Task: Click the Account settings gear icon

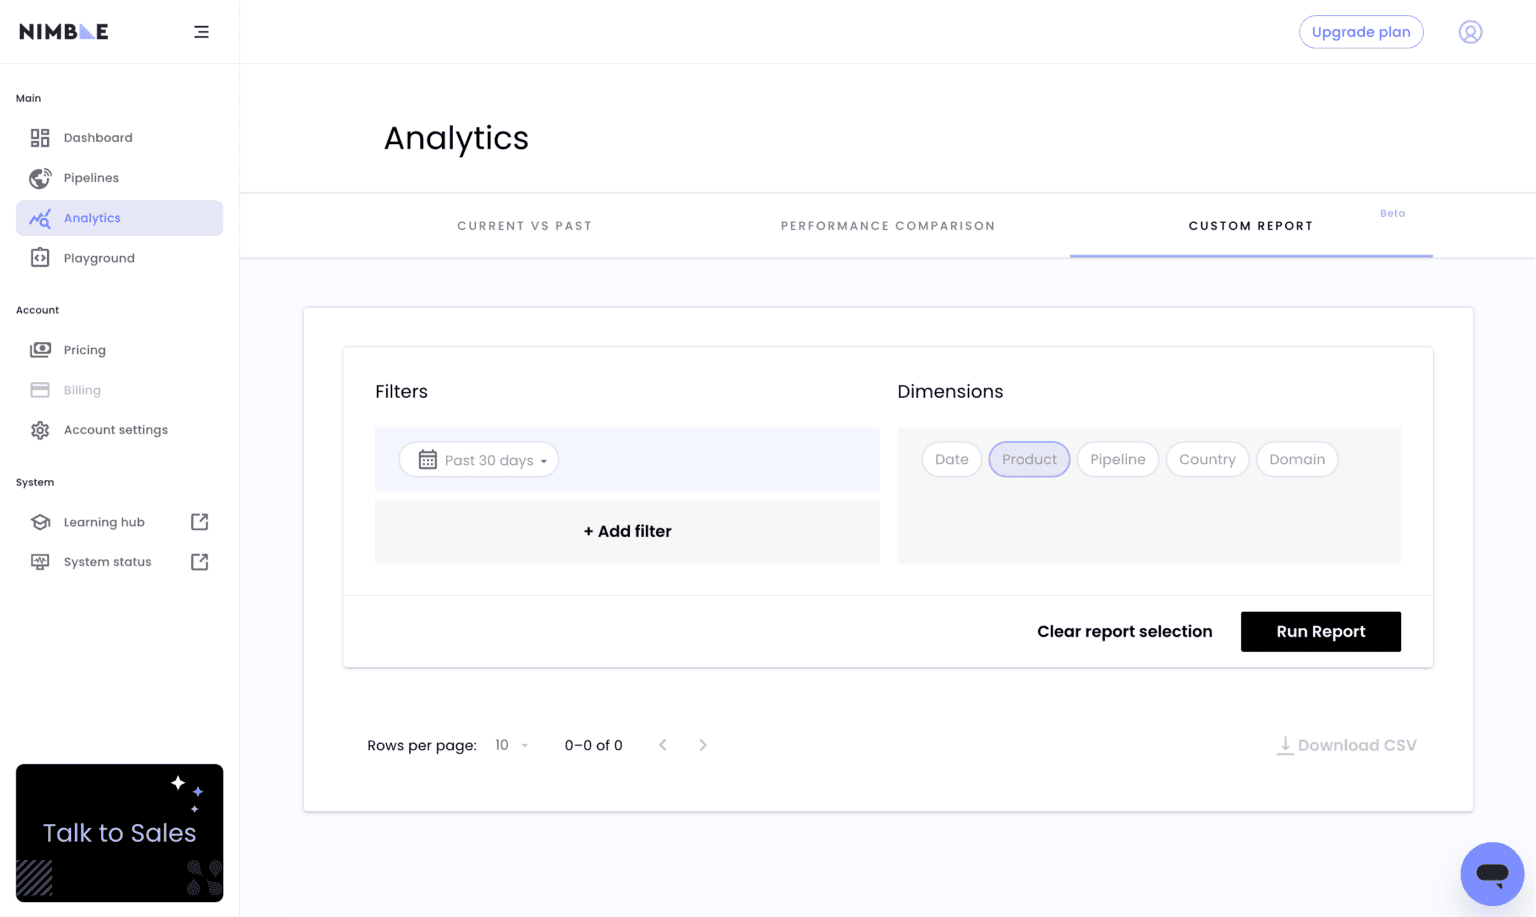Action: pos(40,430)
